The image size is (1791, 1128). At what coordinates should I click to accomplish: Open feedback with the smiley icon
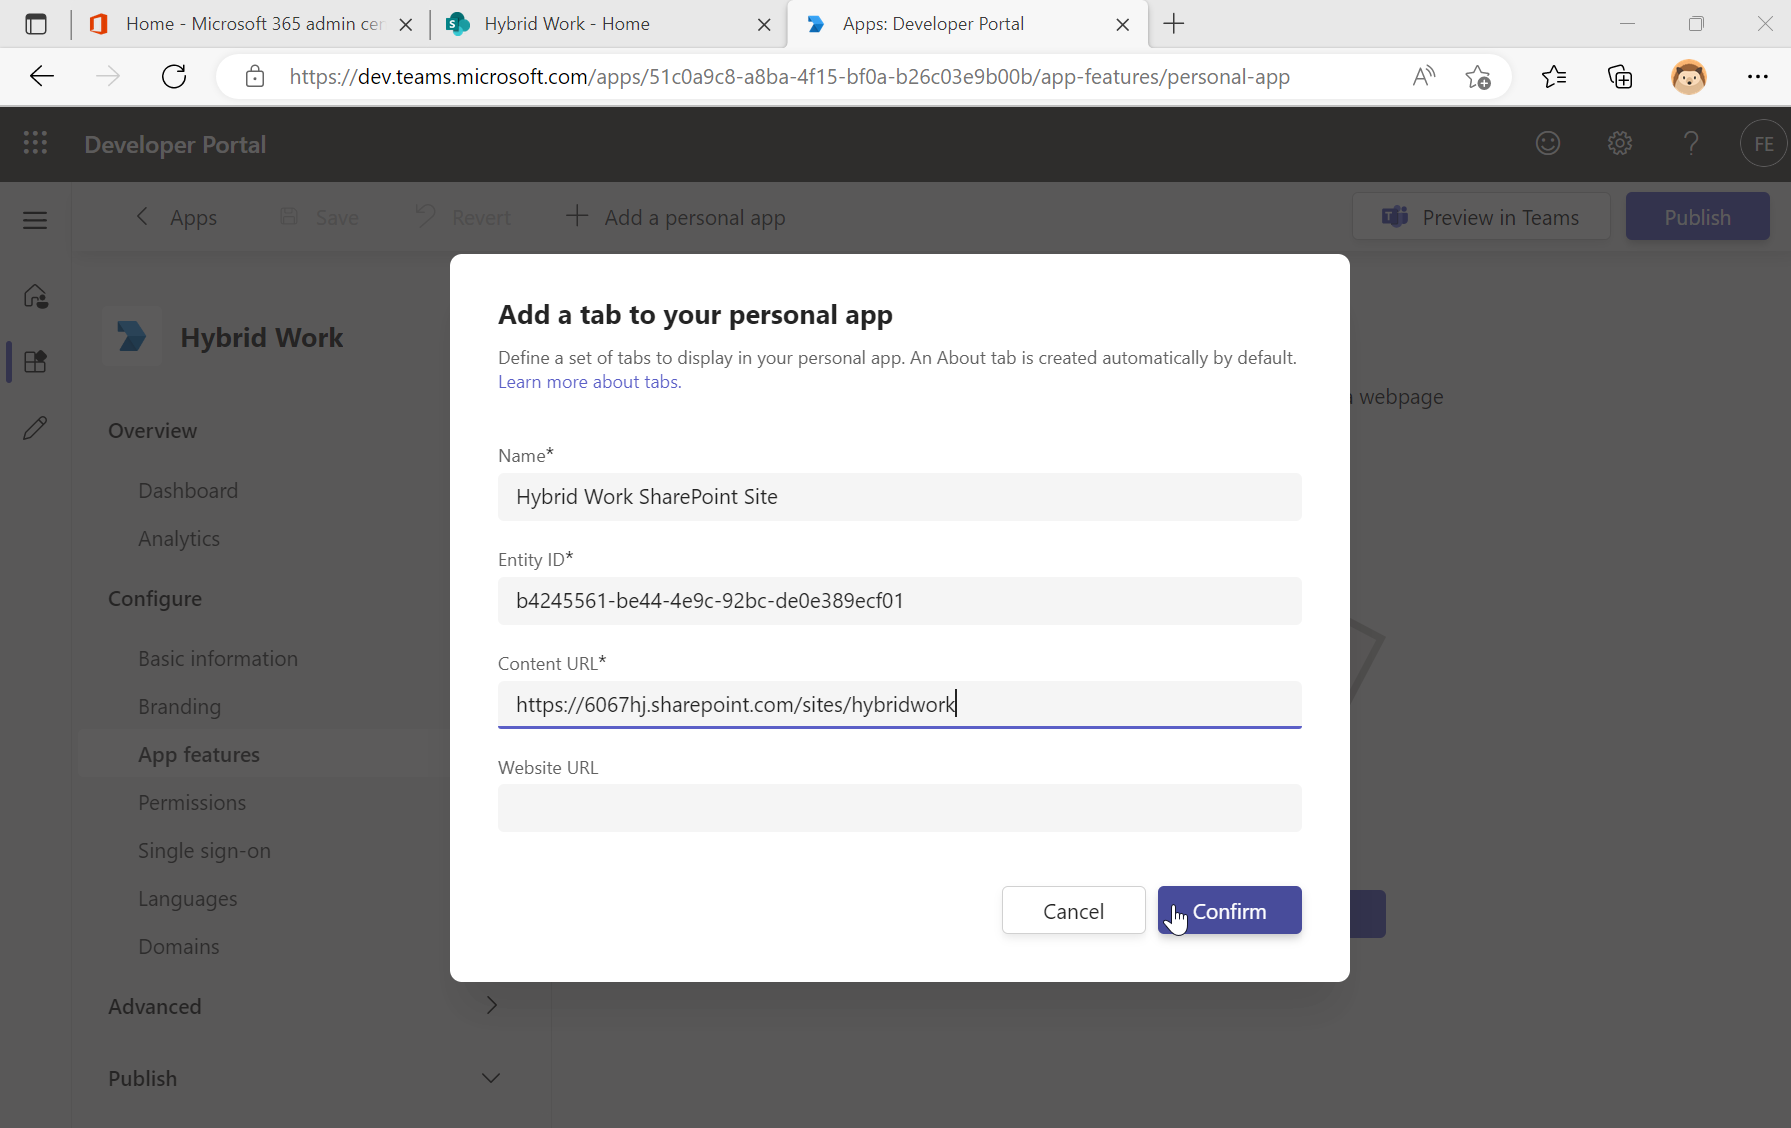(x=1547, y=143)
